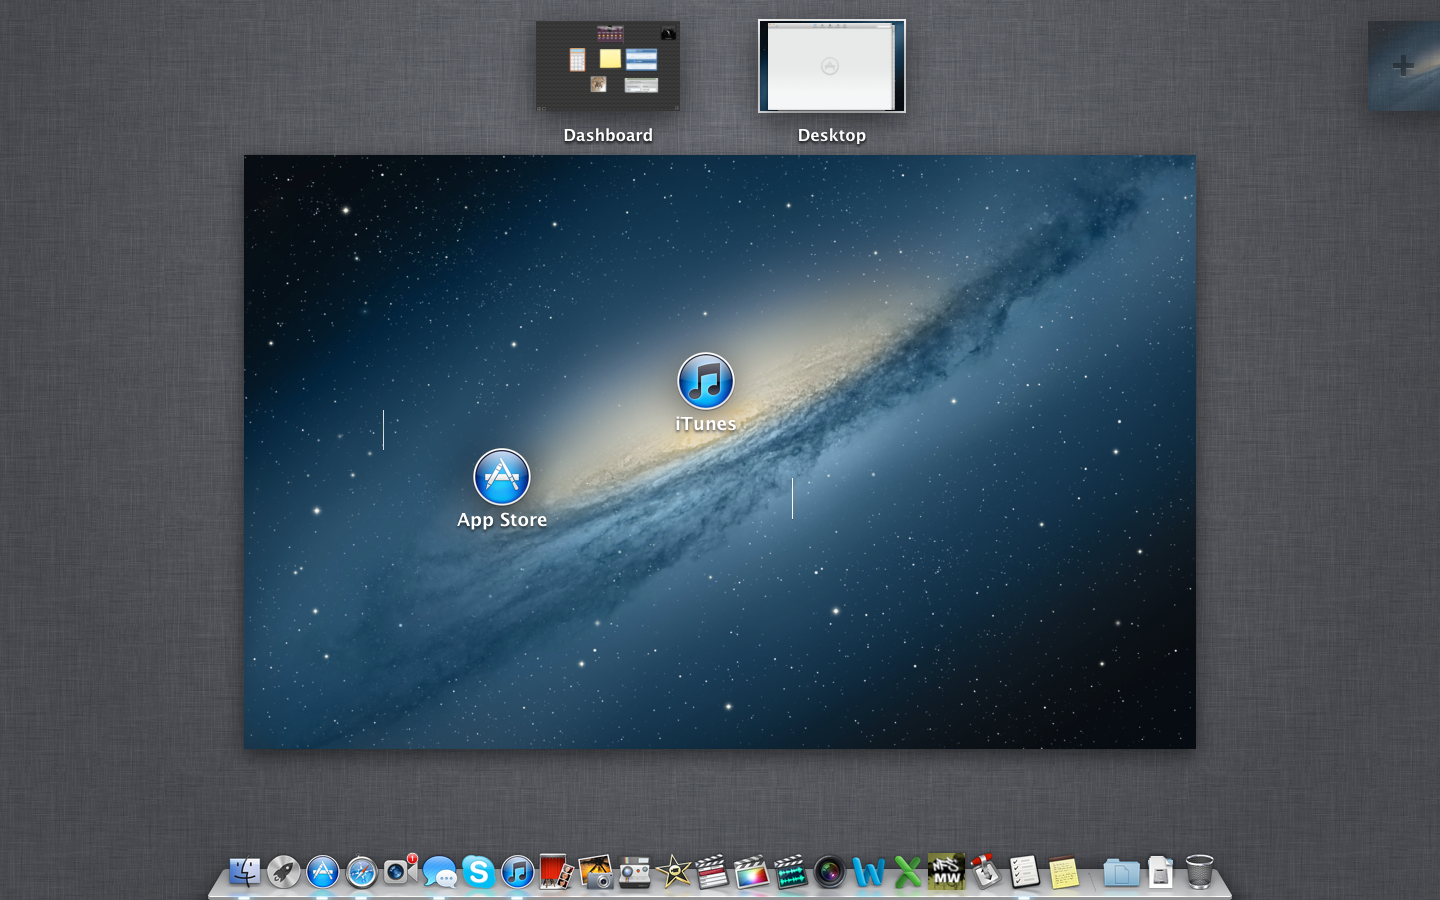Open Photo Booth red curtain icon
Screen dimensions: 1440x900
[x=557, y=872]
